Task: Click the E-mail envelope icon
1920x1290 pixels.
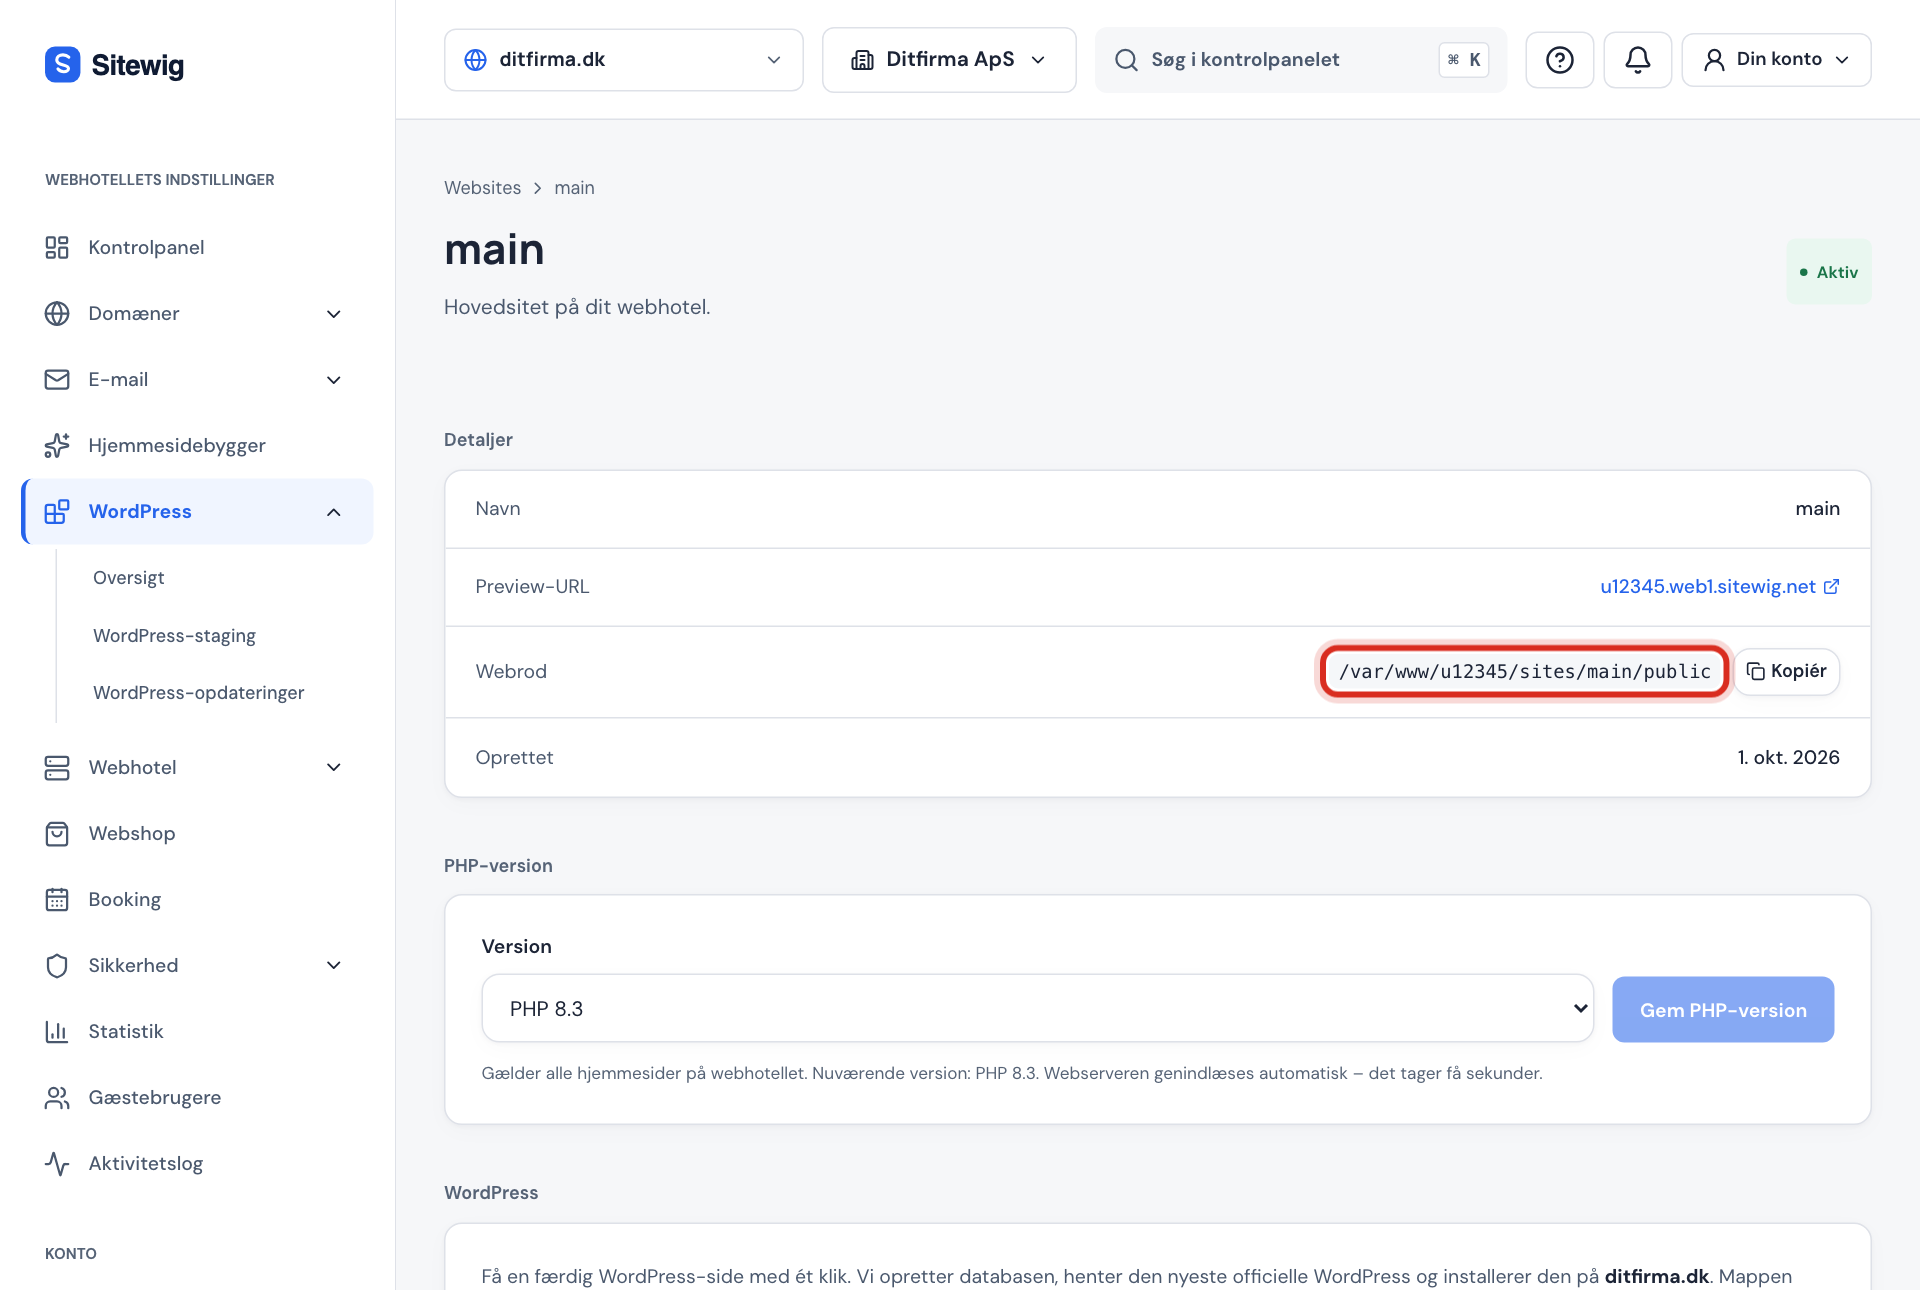Action: pos(57,379)
